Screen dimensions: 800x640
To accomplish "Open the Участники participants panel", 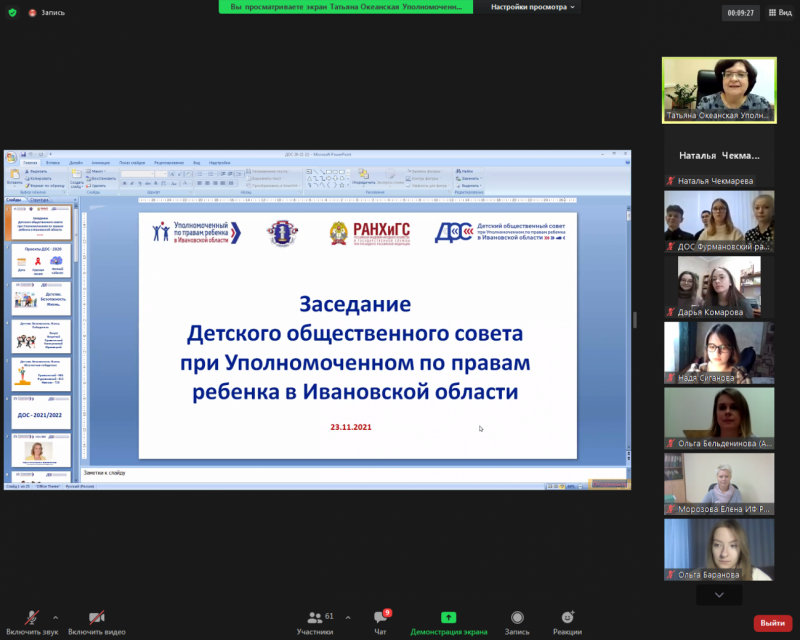I will 315,622.
